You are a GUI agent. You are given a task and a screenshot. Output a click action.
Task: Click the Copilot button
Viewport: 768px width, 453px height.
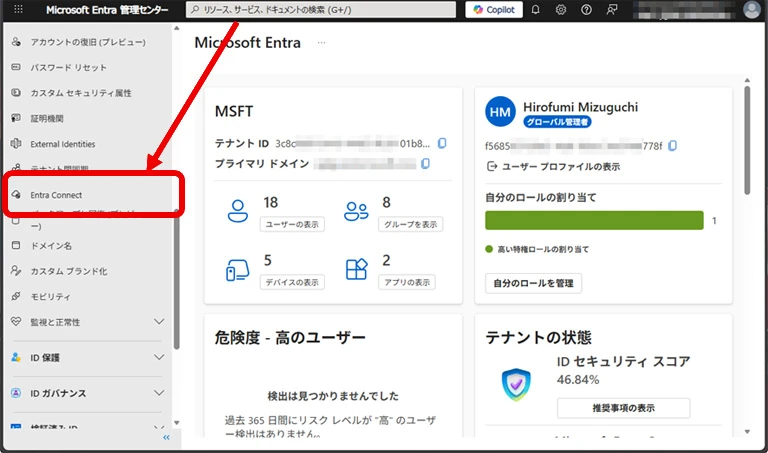494,9
